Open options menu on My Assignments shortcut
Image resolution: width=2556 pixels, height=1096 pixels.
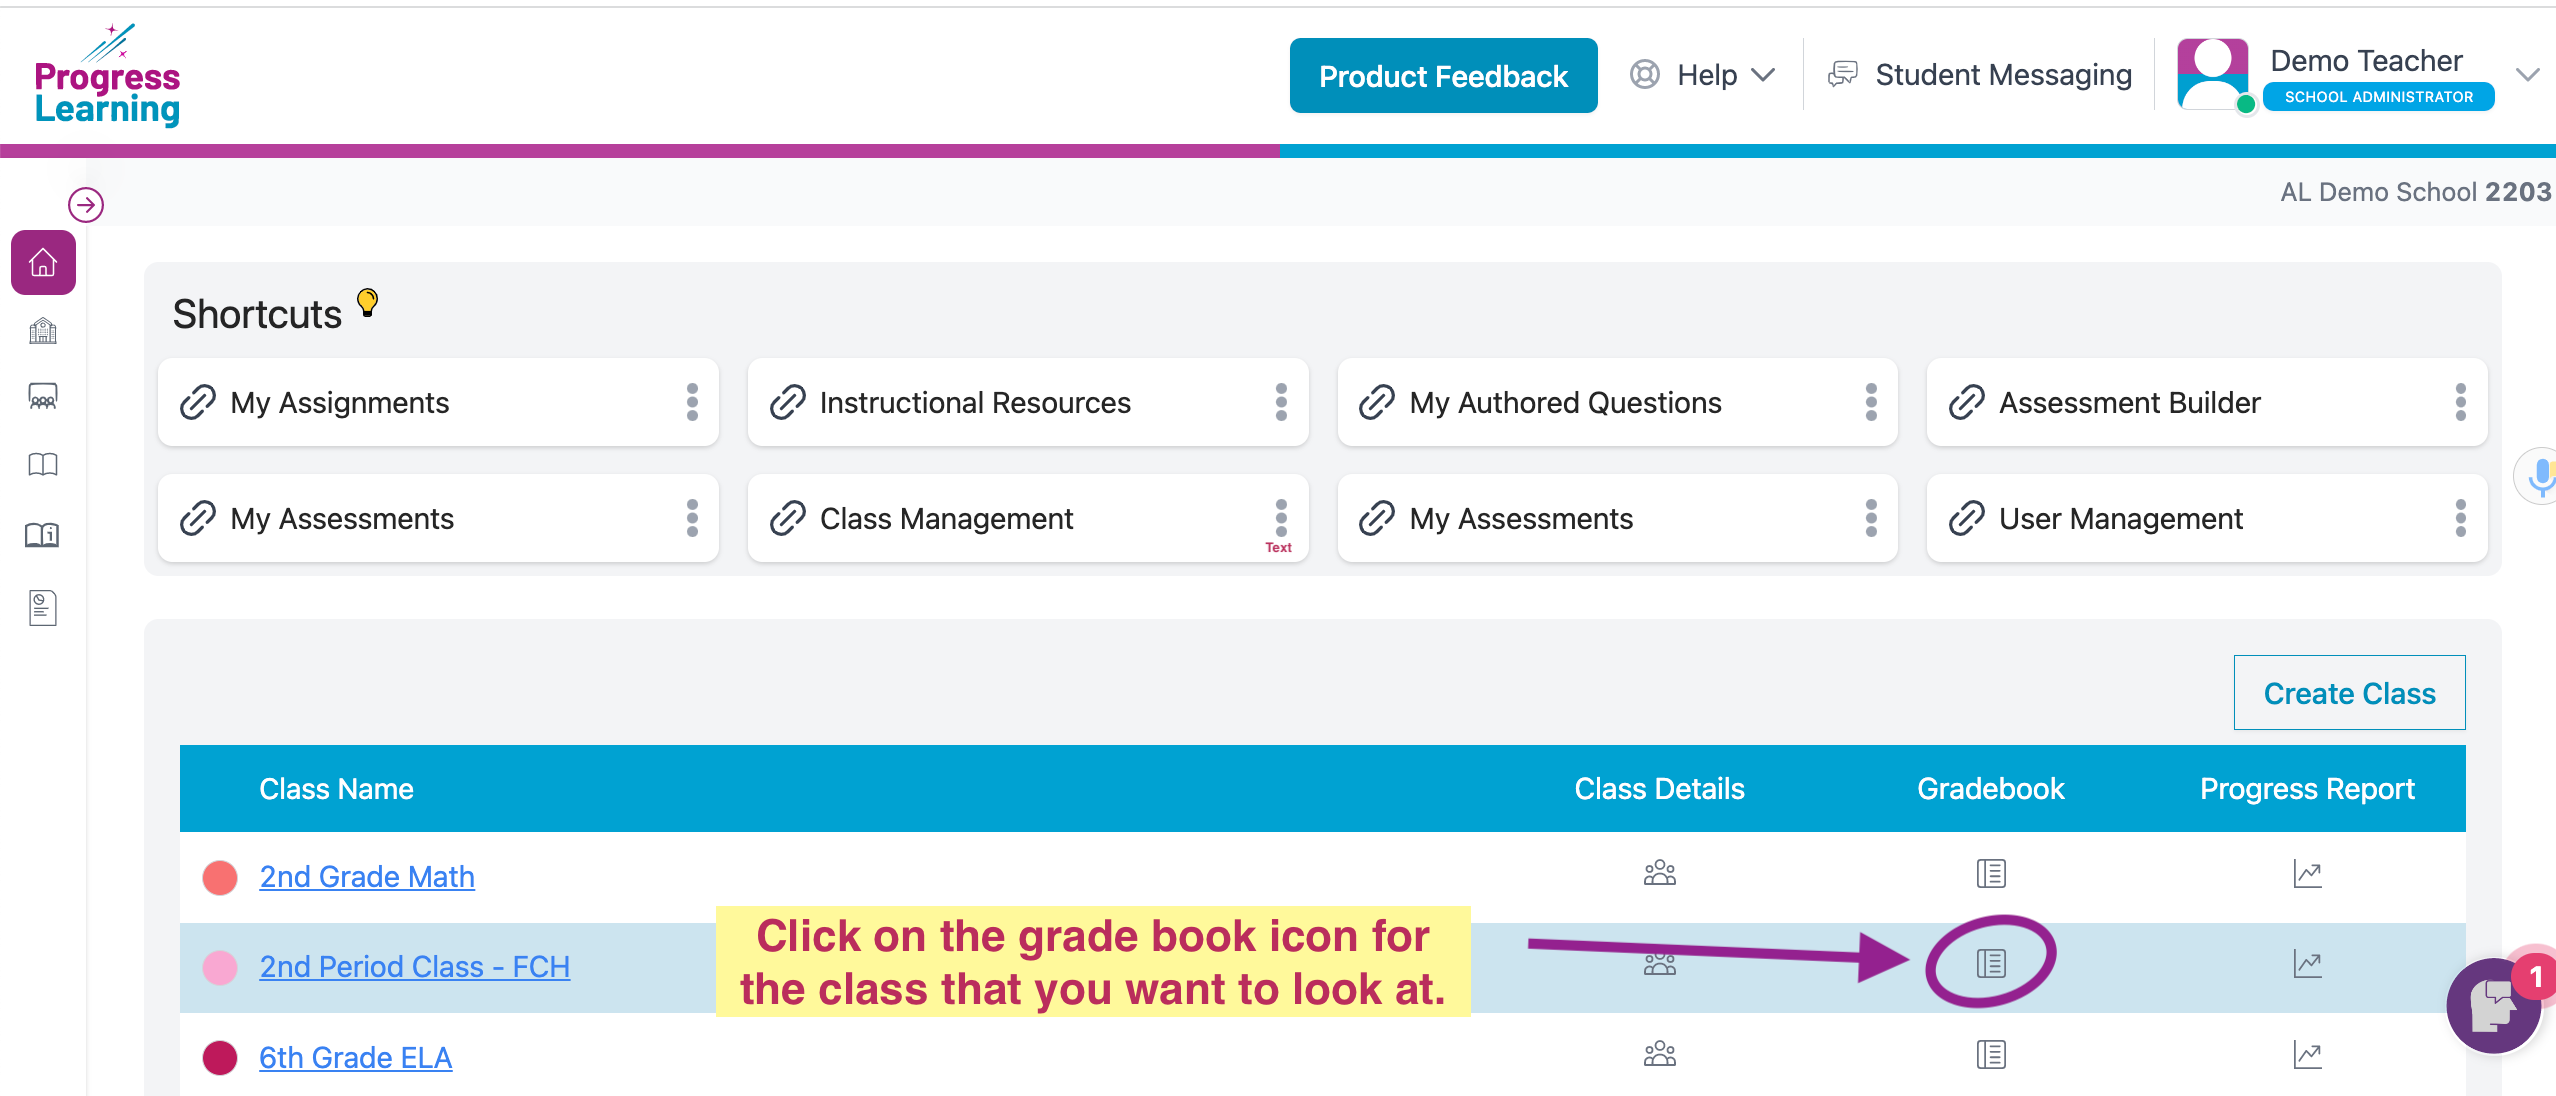(x=692, y=402)
